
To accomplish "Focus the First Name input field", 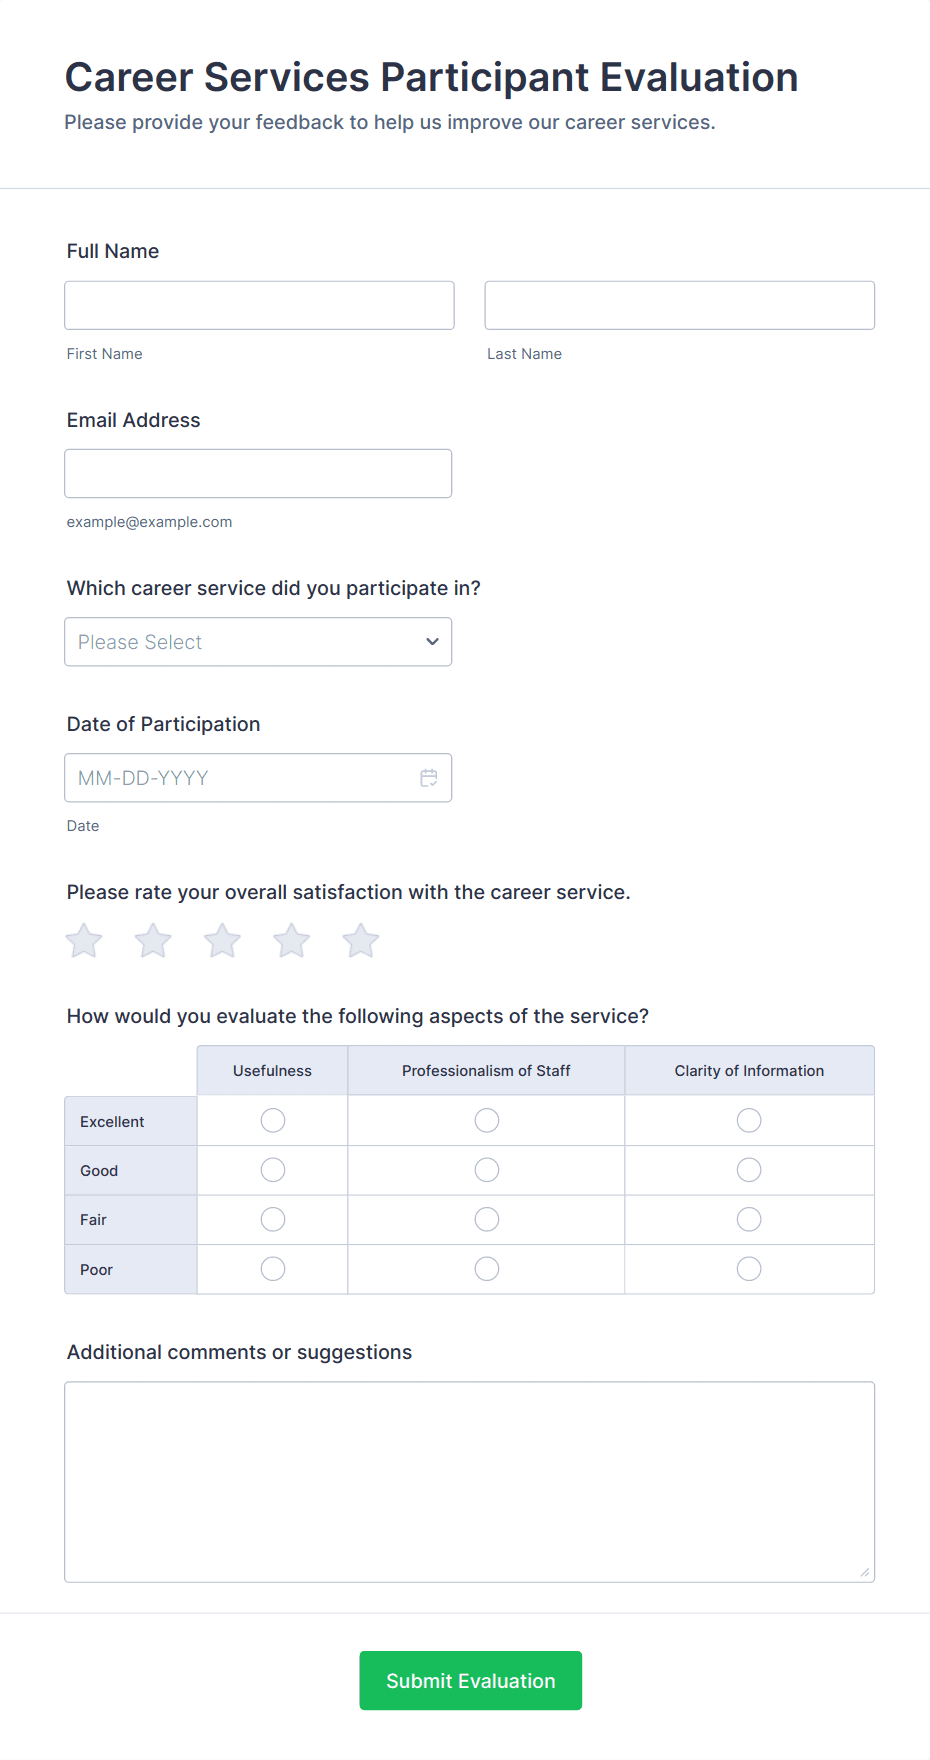I will (258, 305).
